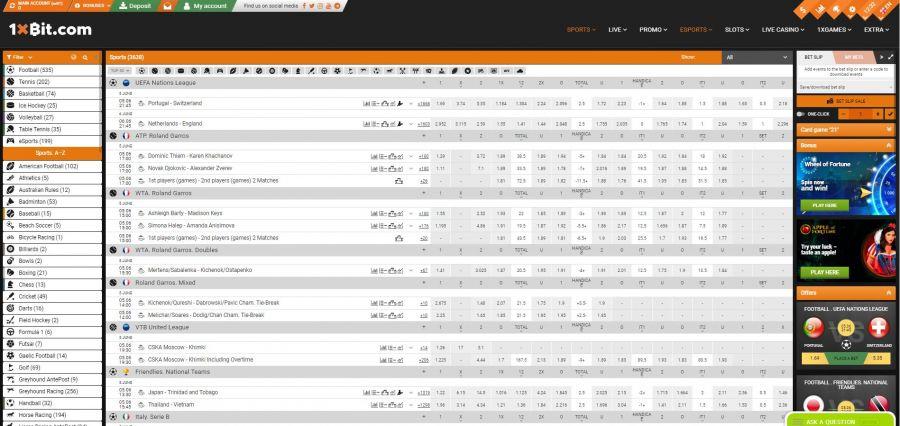Select Ice Hockey (25) in sidebar
Screen dimensions: 900x426
click(x=52, y=105)
